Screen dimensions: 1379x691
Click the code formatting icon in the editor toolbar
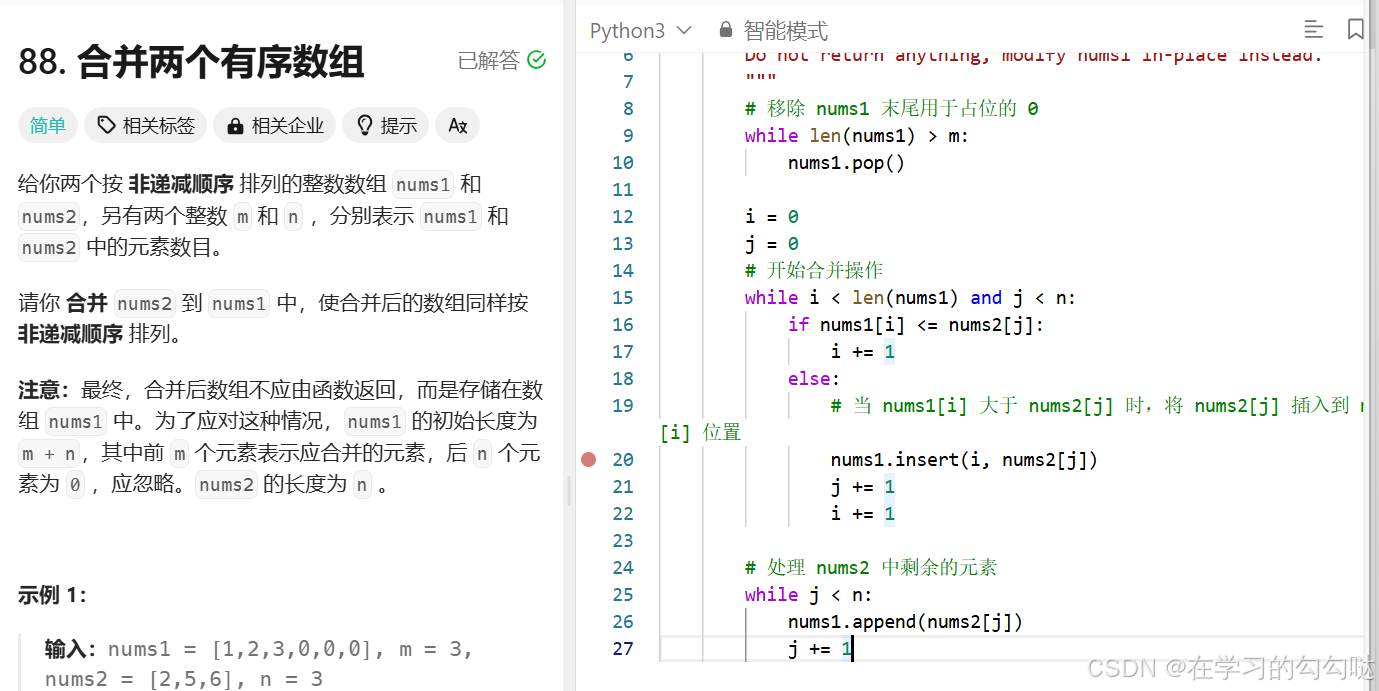(x=1314, y=29)
